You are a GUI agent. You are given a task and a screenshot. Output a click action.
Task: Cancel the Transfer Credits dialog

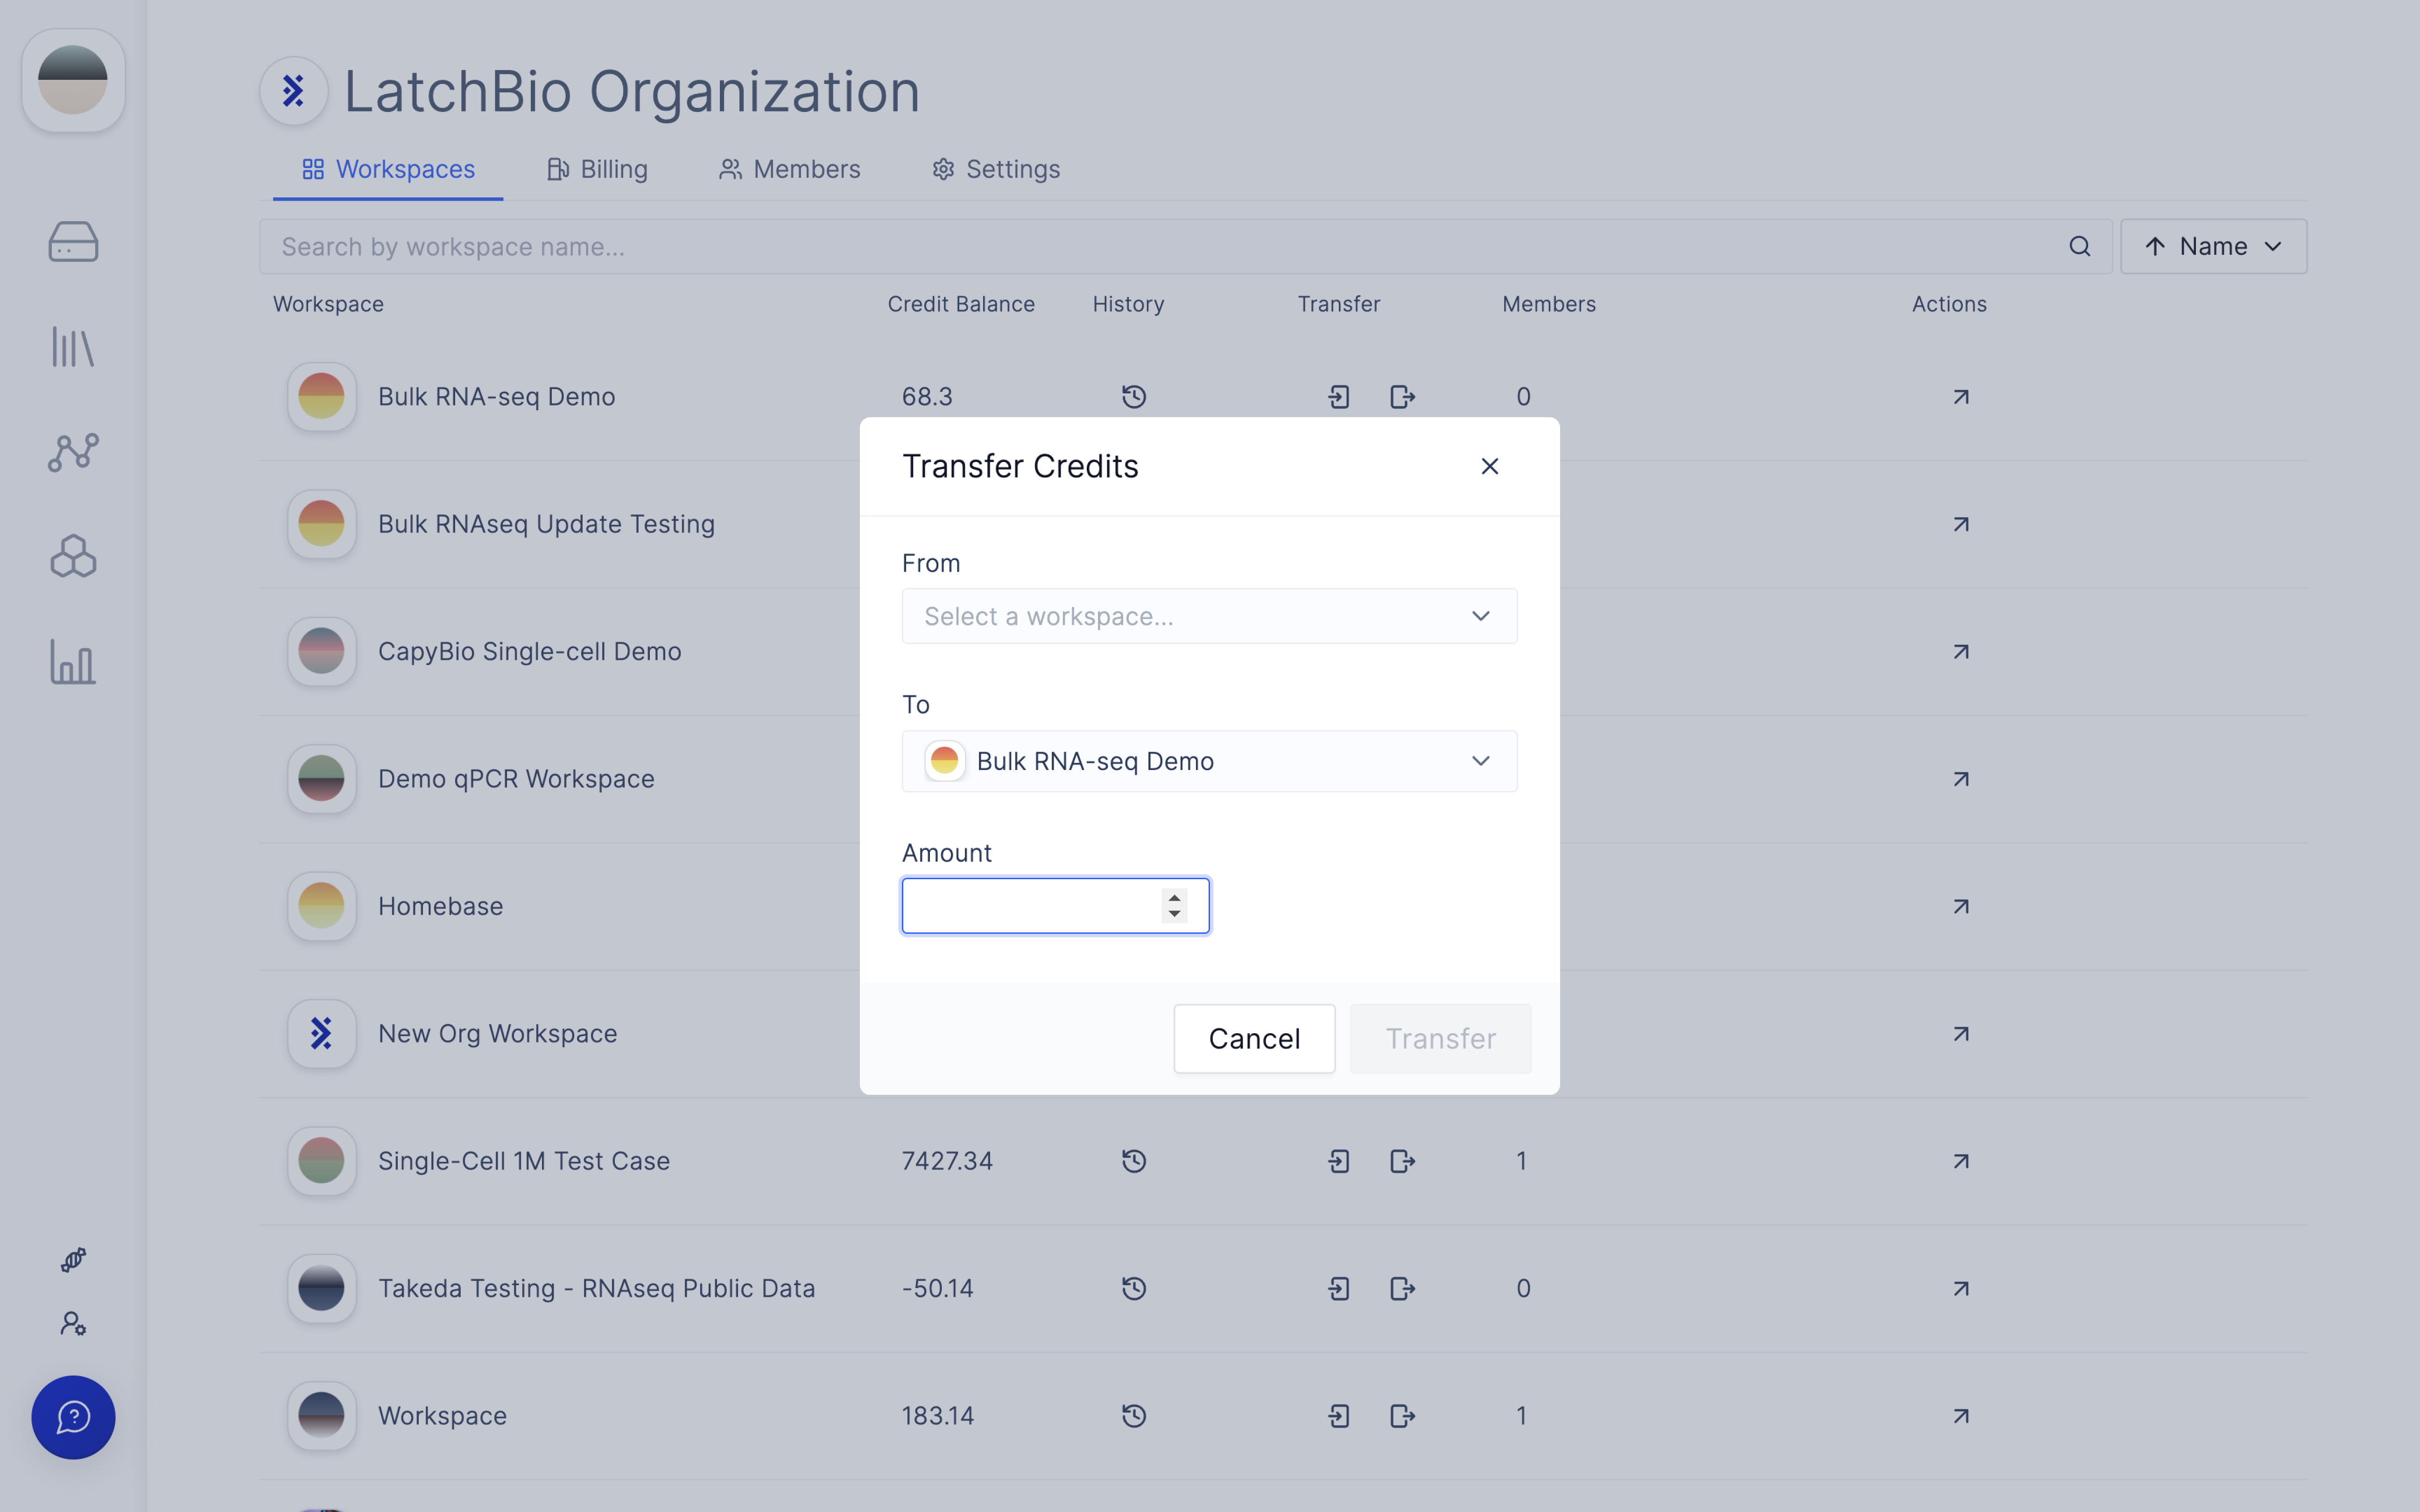click(x=1254, y=1038)
